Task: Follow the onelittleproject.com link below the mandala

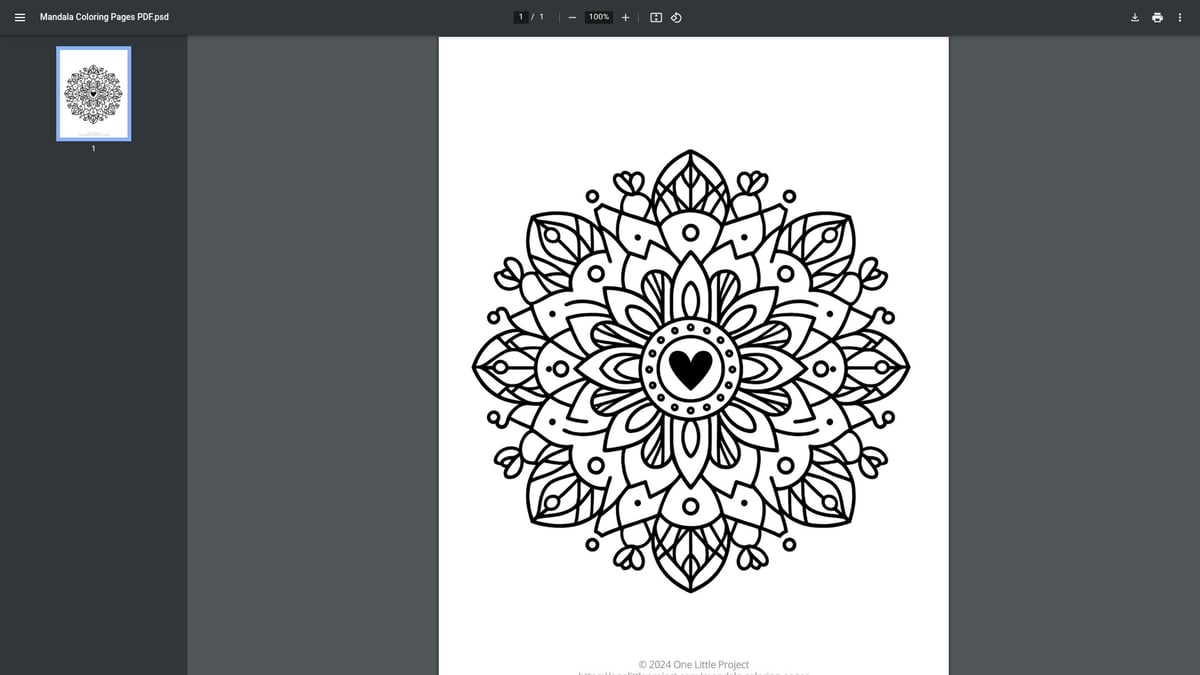Action: pyautogui.click(x=693, y=673)
